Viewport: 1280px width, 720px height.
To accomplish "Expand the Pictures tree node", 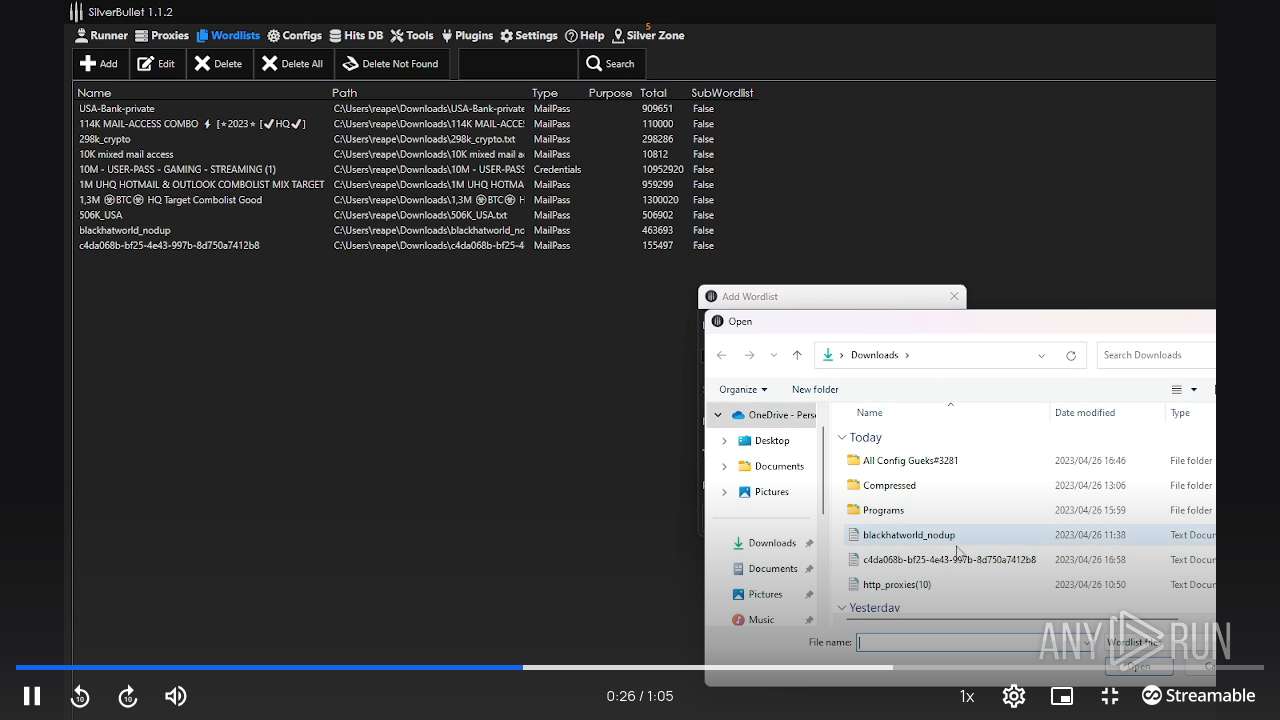I will 725,492.
